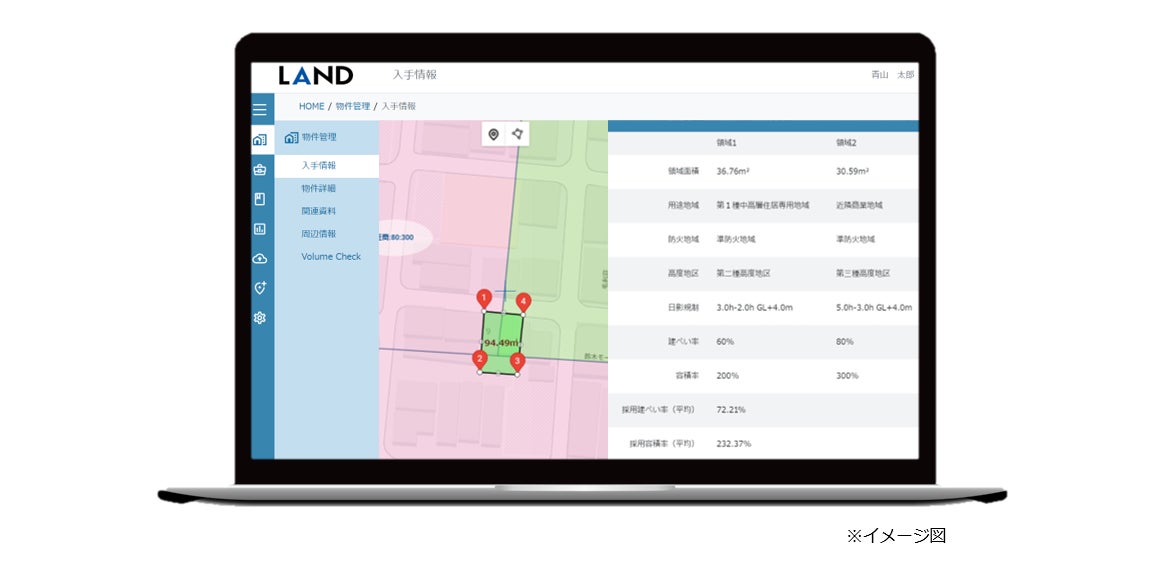Click the 領域面積 row label
The width and height of the screenshot is (1170, 566).
point(683,171)
